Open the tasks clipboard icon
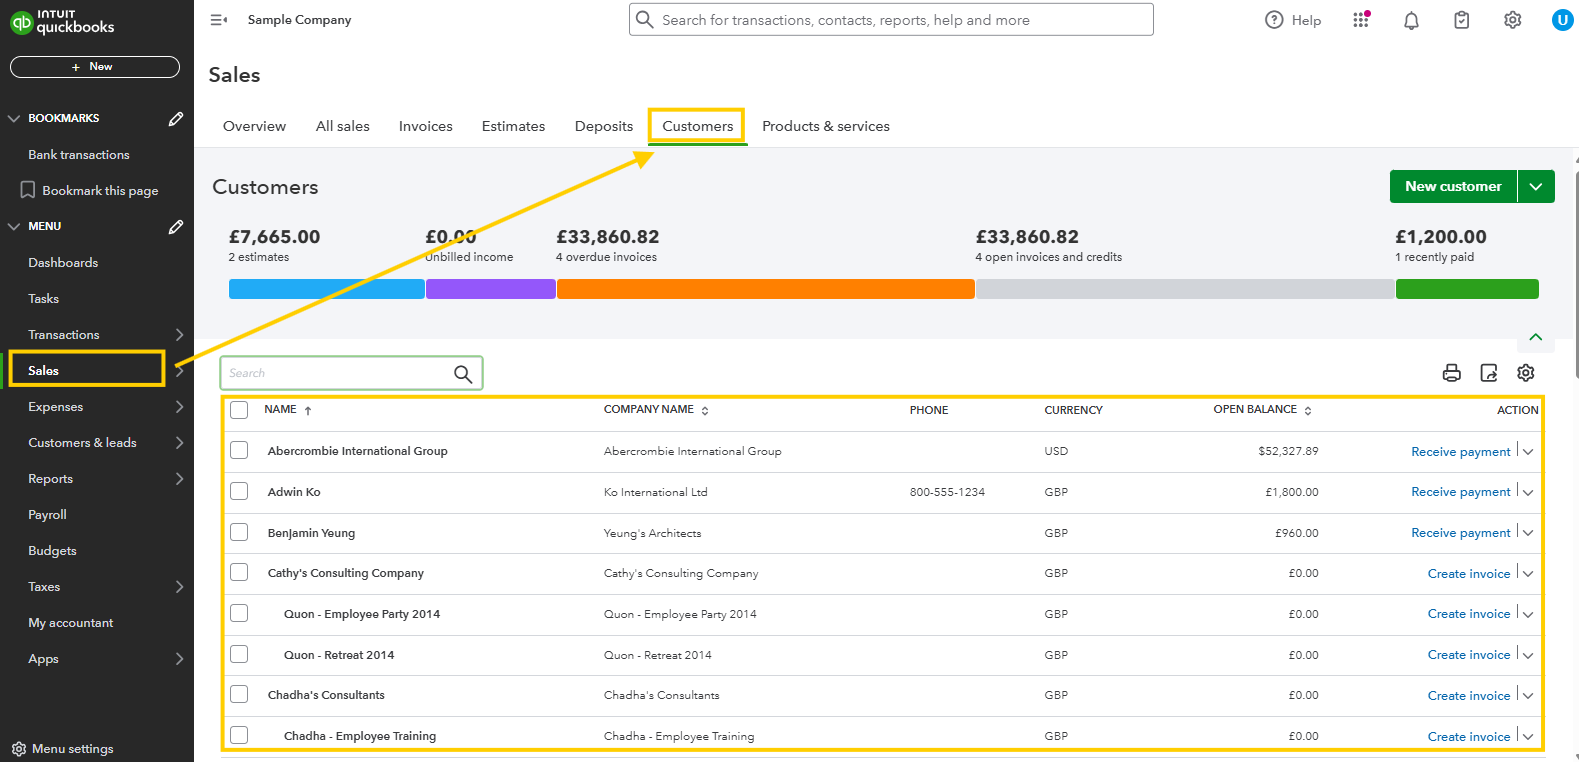Viewport: 1579px width, 762px height. (x=1462, y=20)
